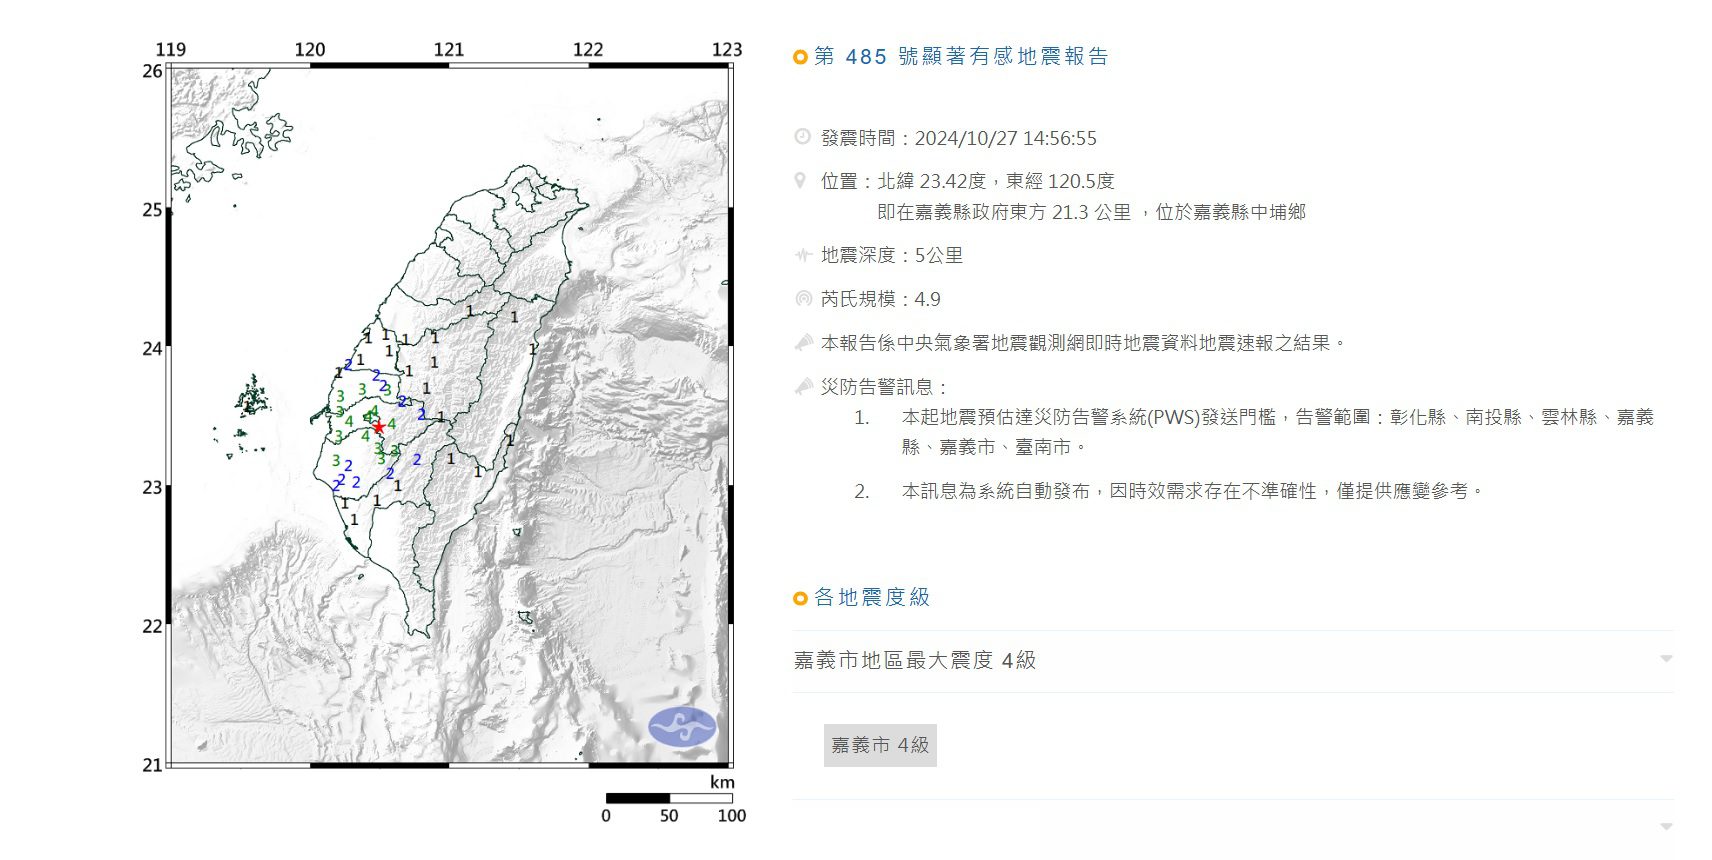Toggle the 嘉義市地區最大震度 4級 section header
This screenshot has width=1712, height=860.
(x=914, y=660)
